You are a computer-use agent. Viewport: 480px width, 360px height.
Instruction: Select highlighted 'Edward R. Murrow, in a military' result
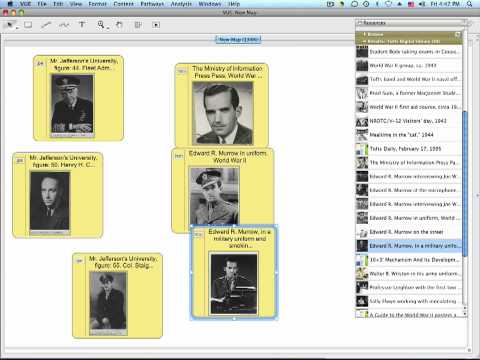(x=409, y=246)
